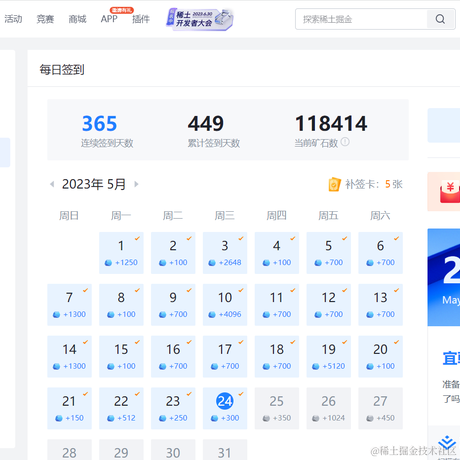
Task: Click the 周日 column header
Action: [69, 216]
